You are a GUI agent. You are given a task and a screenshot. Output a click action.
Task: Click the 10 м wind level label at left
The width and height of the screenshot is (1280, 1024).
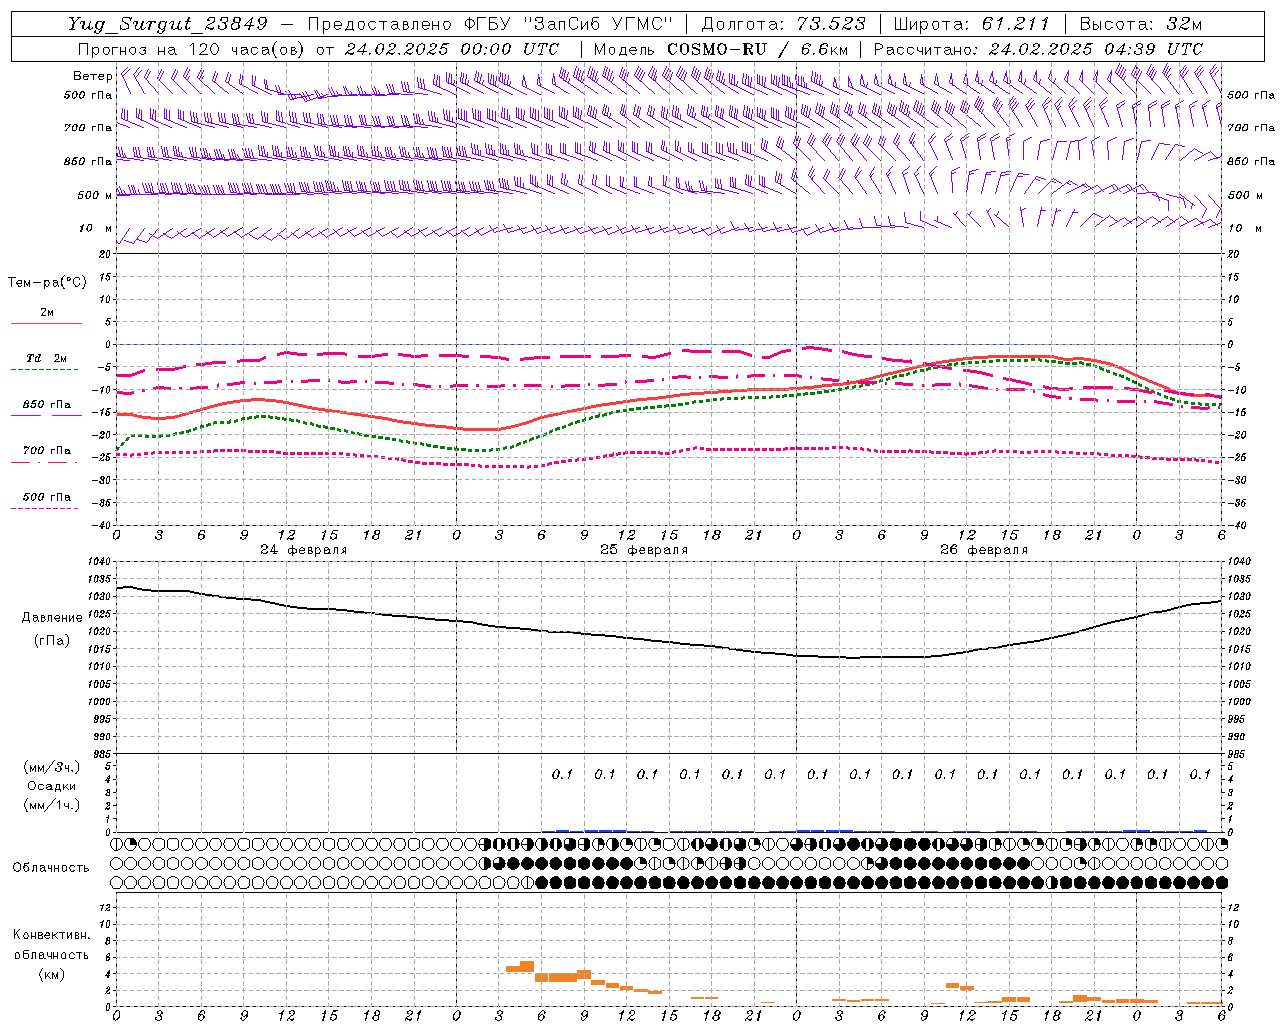point(97,228)
